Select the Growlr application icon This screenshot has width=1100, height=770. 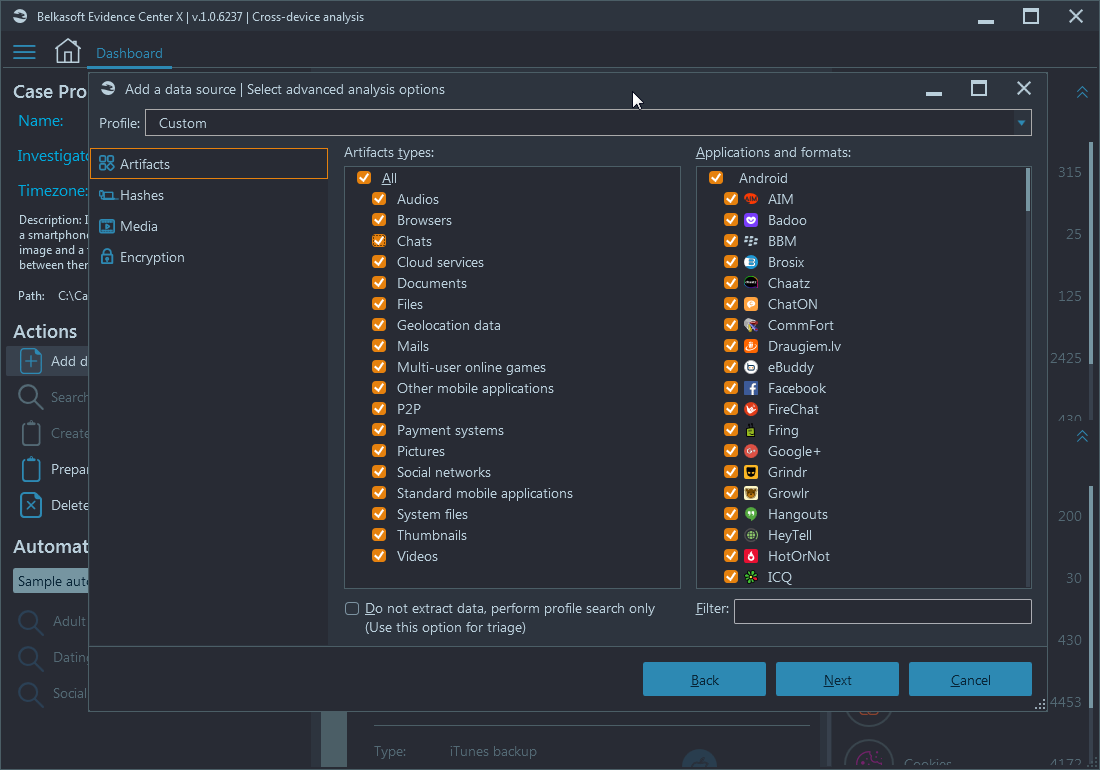(751, 494)
